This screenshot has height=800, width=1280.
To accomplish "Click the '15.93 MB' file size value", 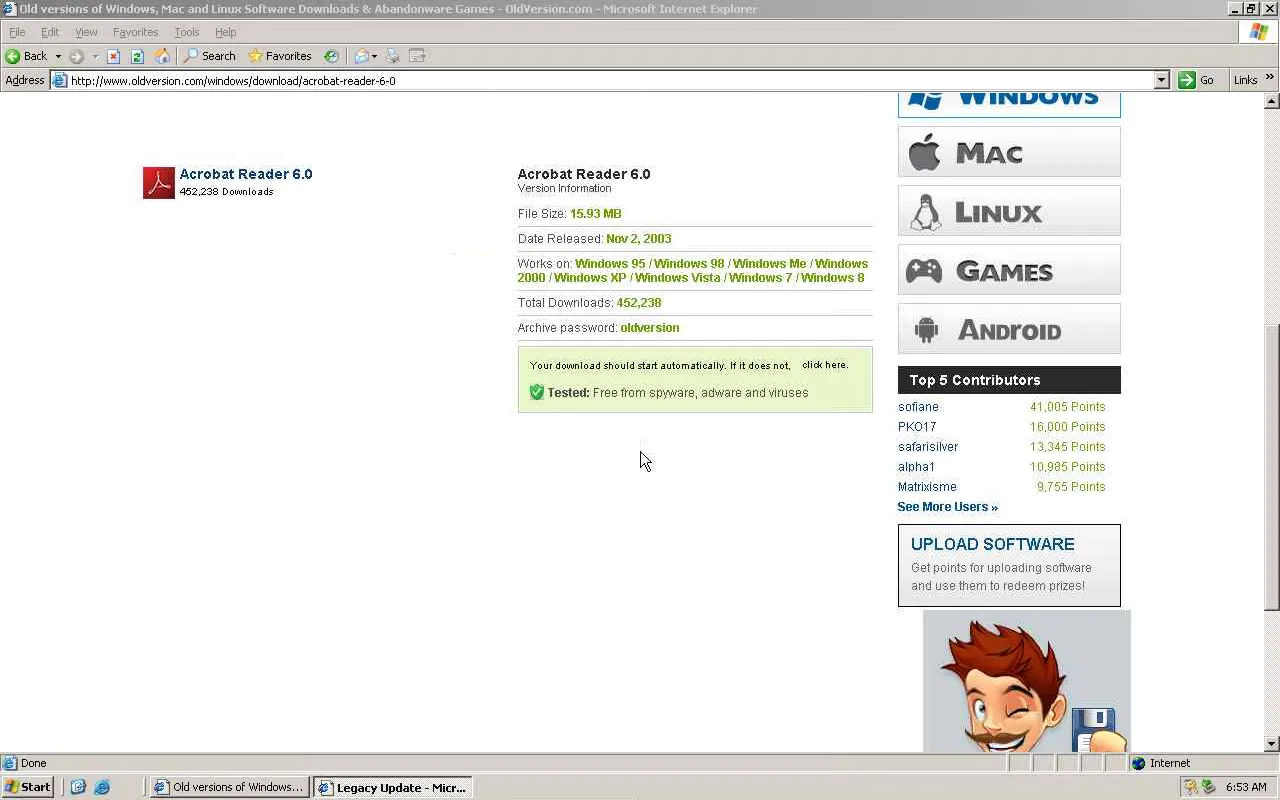I will (596, 214).
